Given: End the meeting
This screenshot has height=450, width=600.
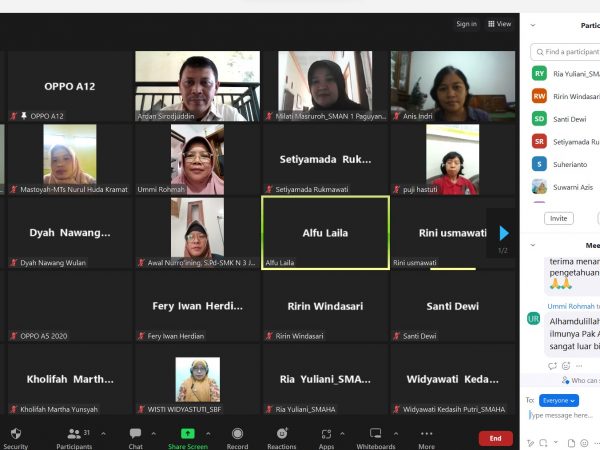Looking at the screenshot, I should tap(496, 439).
